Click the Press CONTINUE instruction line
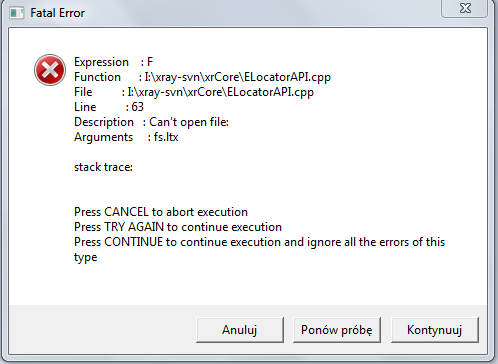 click(259, 242)
